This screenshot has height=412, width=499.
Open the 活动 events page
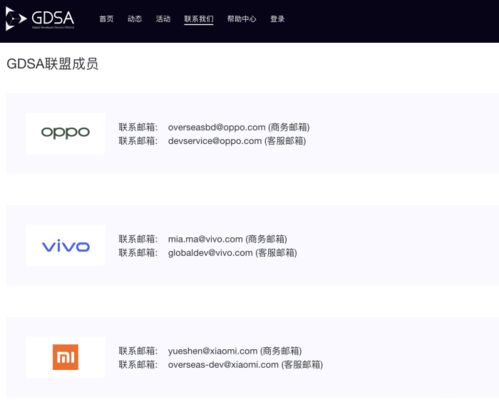pos(163,19)
